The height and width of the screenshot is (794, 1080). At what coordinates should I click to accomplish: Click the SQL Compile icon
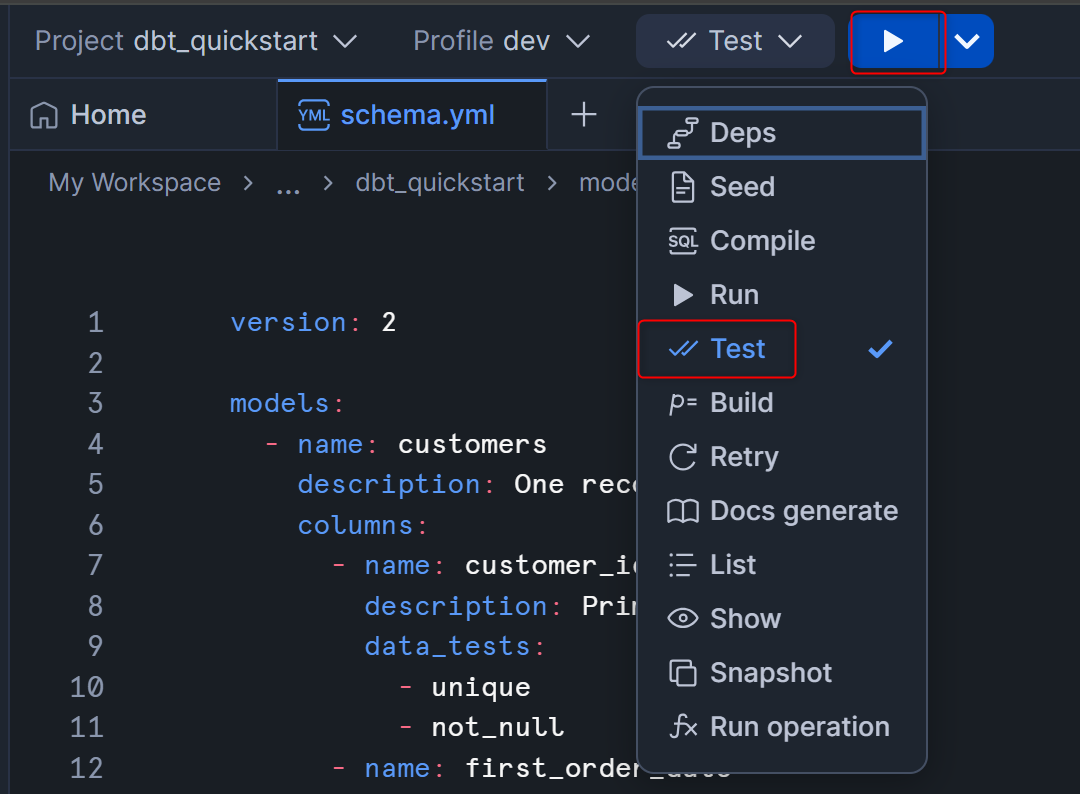(x=683, y=241)
